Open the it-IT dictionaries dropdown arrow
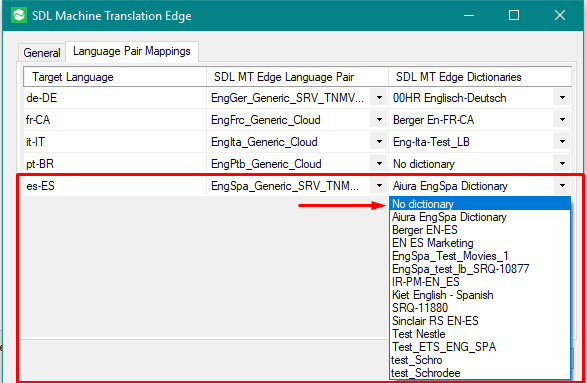This screenshot has height=383, width=587. pos(562,142)
